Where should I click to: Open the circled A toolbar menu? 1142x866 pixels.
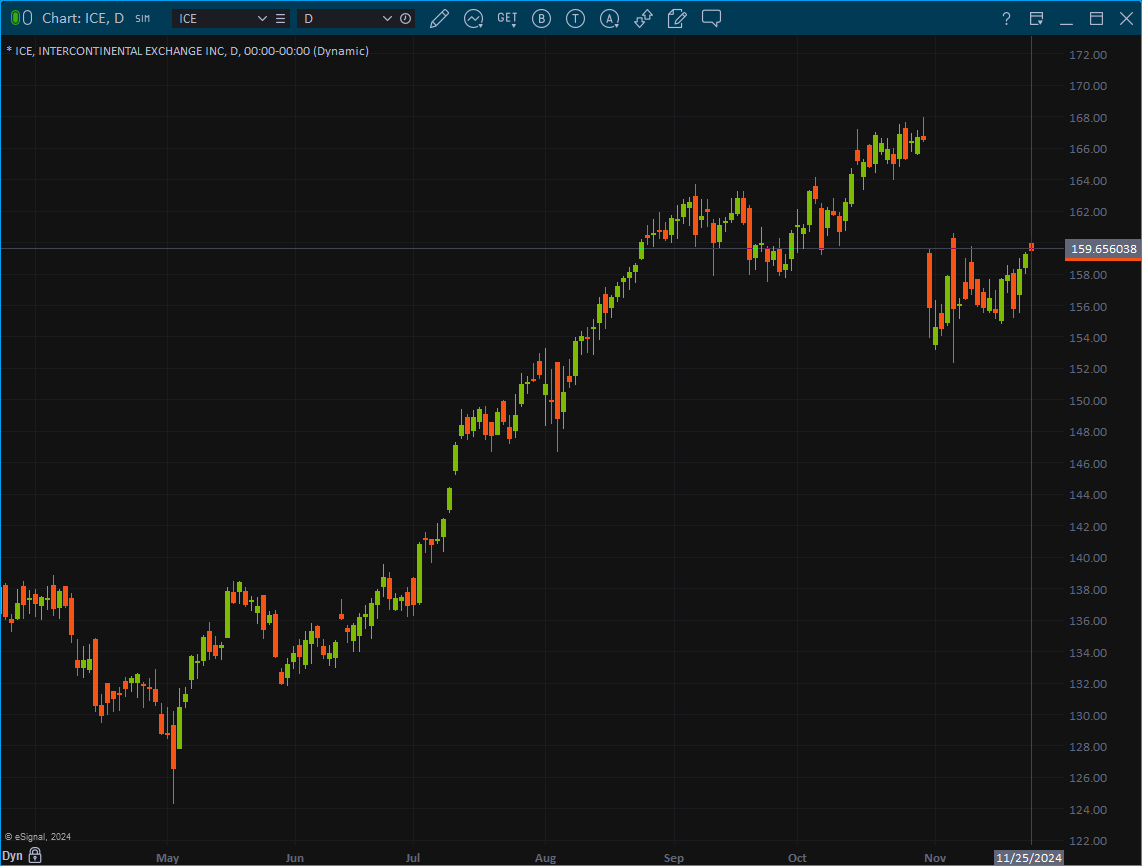pyautogui.click(x=610, y=19)
